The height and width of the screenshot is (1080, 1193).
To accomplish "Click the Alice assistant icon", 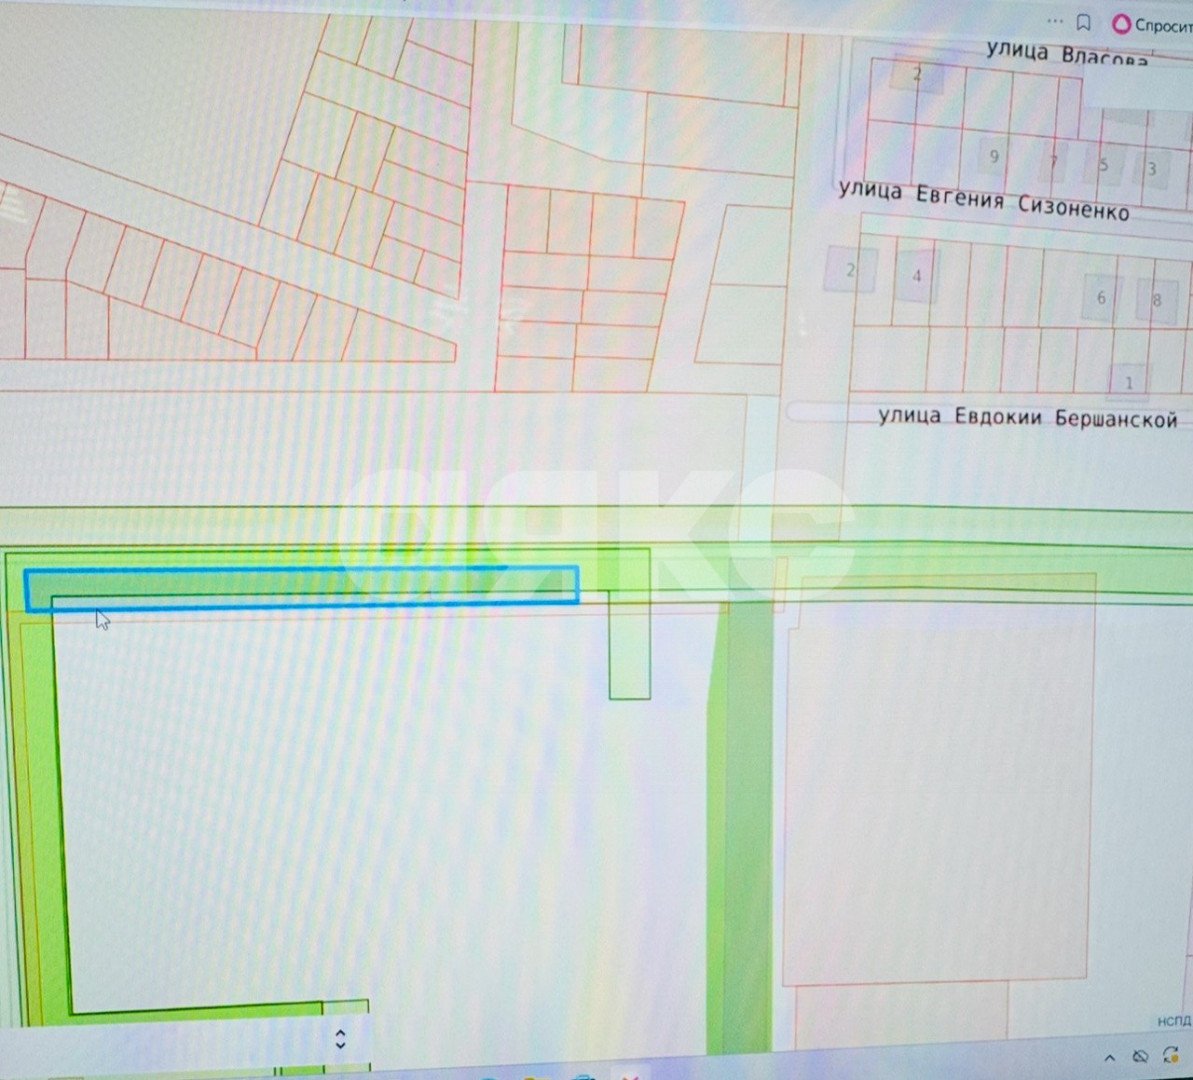I will pyautogui.click(x=1121, y=25).
